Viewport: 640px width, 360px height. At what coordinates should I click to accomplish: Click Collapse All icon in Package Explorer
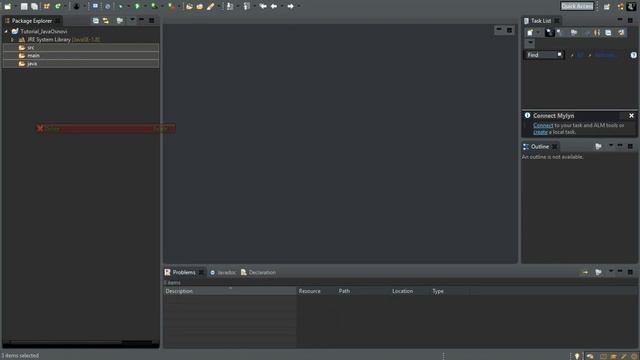pos(96,20)
